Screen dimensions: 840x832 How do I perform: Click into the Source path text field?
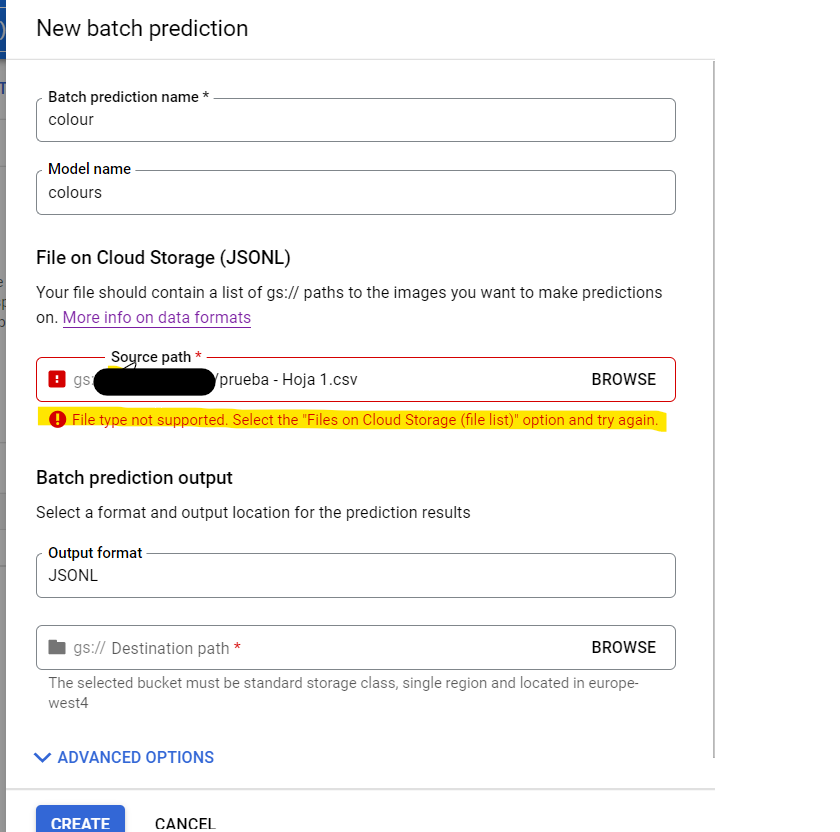400,380
